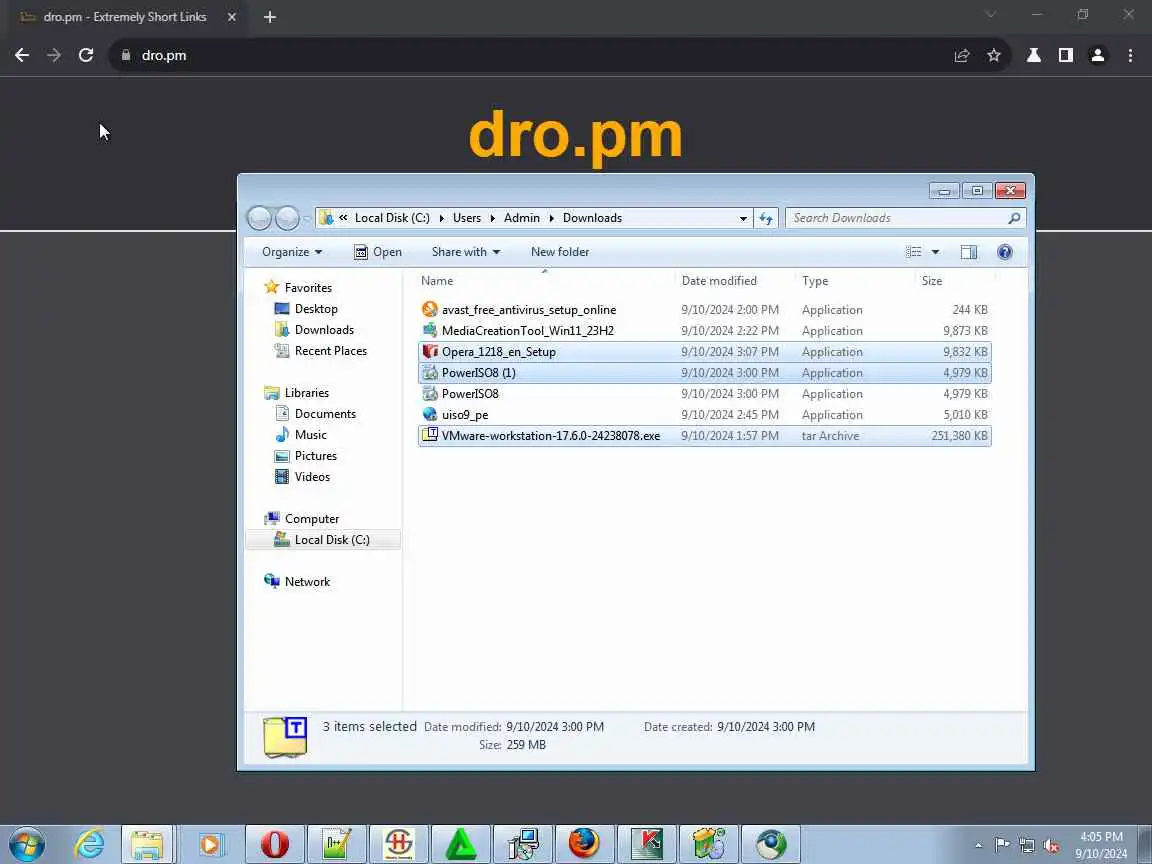The image size is (1152, 864).
Task: Click the muted volume tray icon
Action: pos(1051,846)
